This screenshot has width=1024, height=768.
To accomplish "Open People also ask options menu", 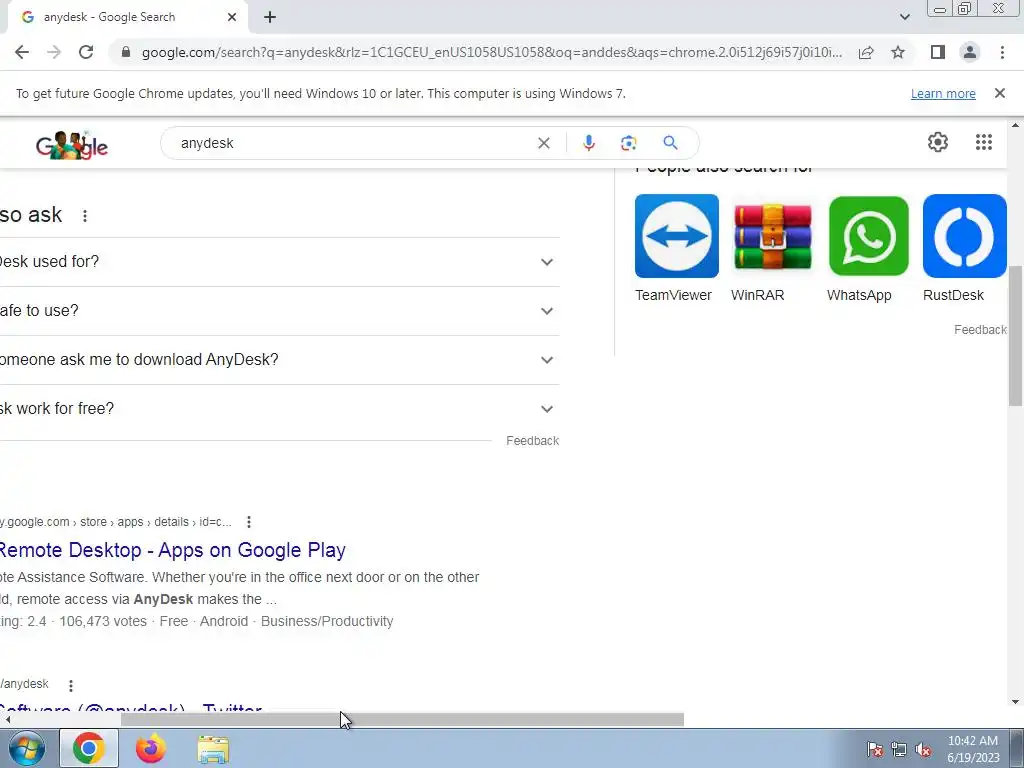I will pos(85,216).
